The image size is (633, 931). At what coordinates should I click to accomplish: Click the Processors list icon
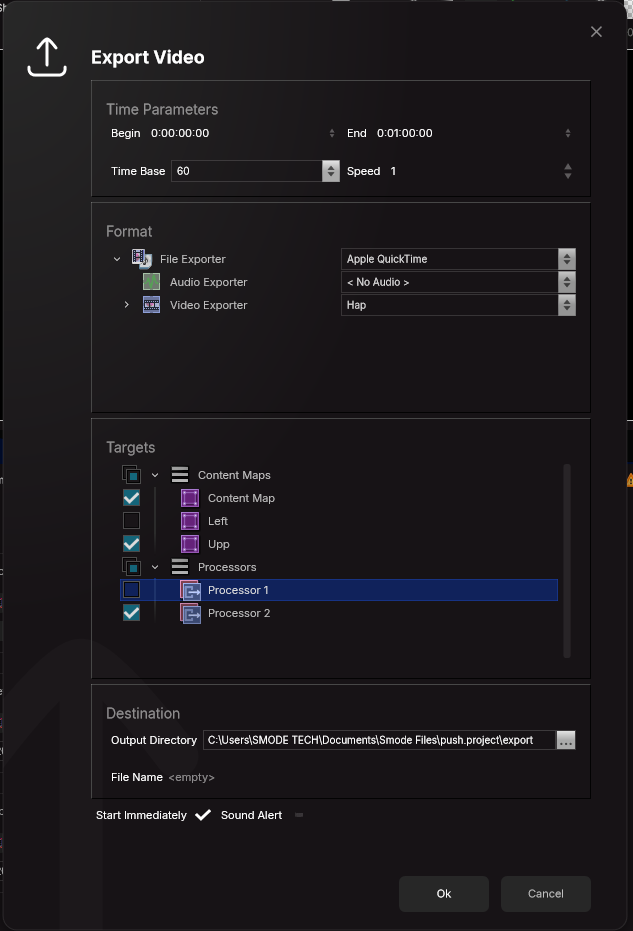(x=180, y=567)
